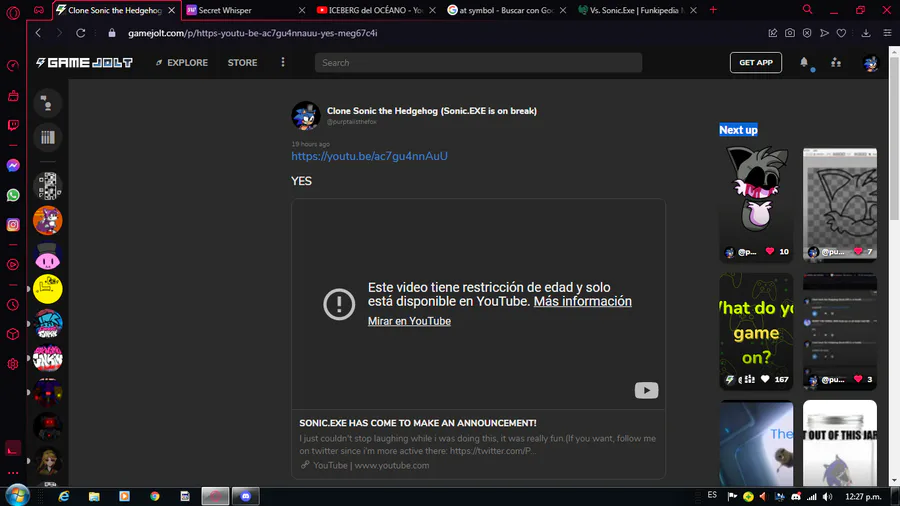Open Opera main menu logo
This screenshot has width=900, height=506.
pyautogui.click(x=13, y=12)
